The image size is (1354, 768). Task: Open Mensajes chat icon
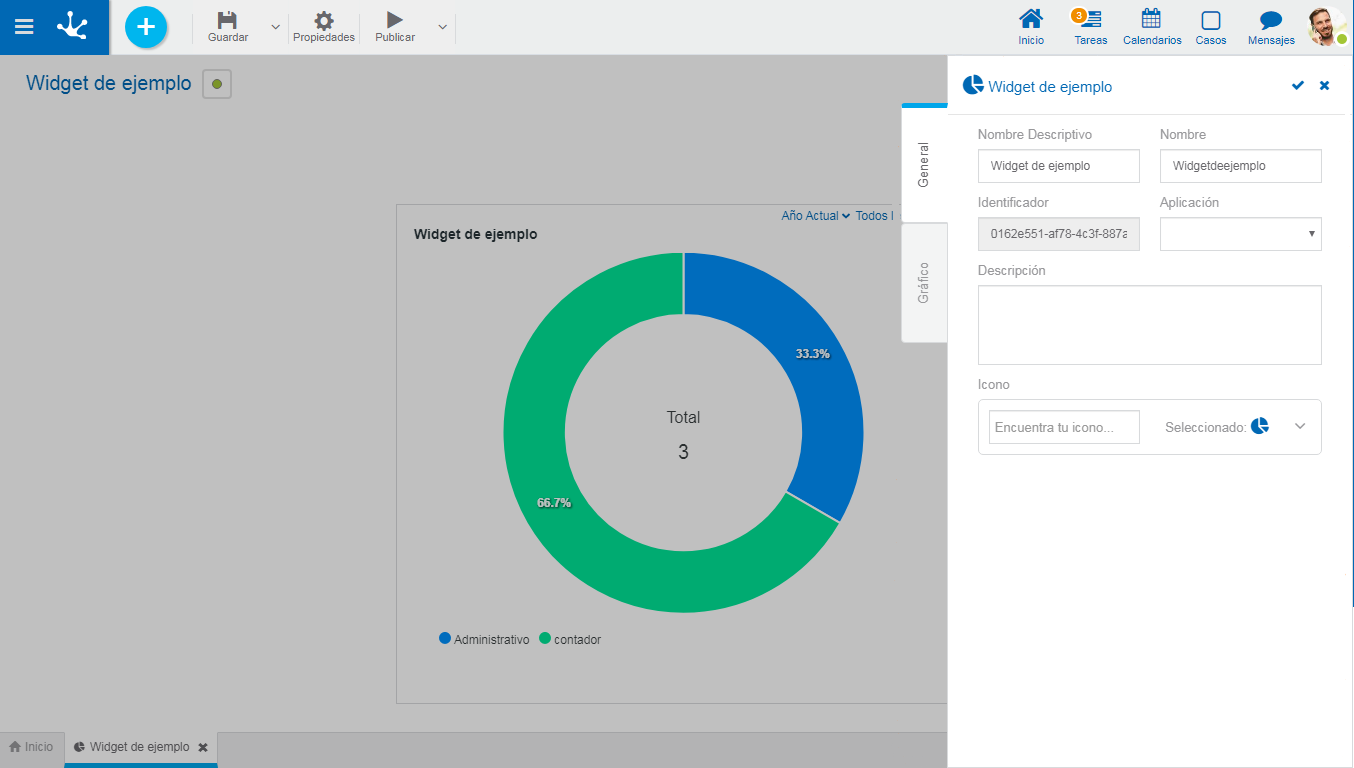(x=1271, y=27)
